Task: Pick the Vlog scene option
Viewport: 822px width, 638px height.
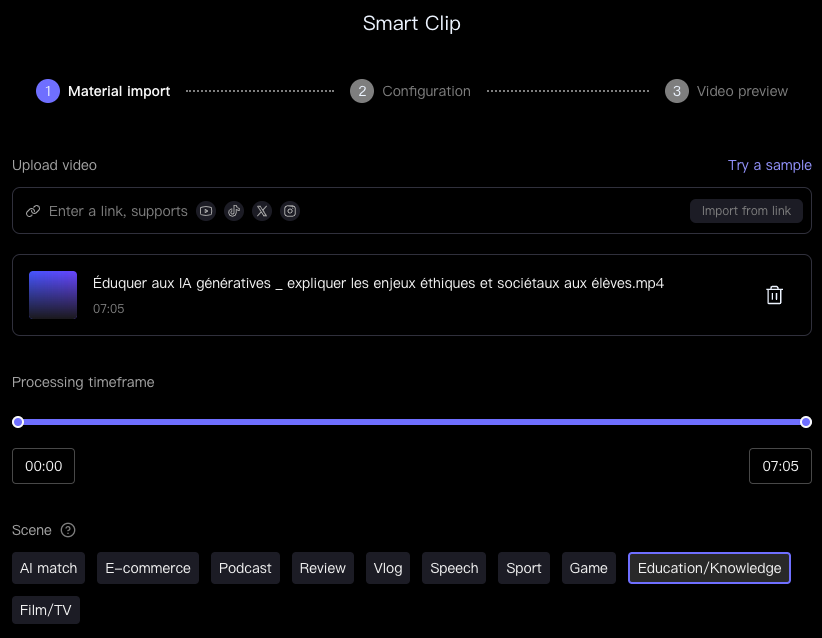Action: coord(388,568)
